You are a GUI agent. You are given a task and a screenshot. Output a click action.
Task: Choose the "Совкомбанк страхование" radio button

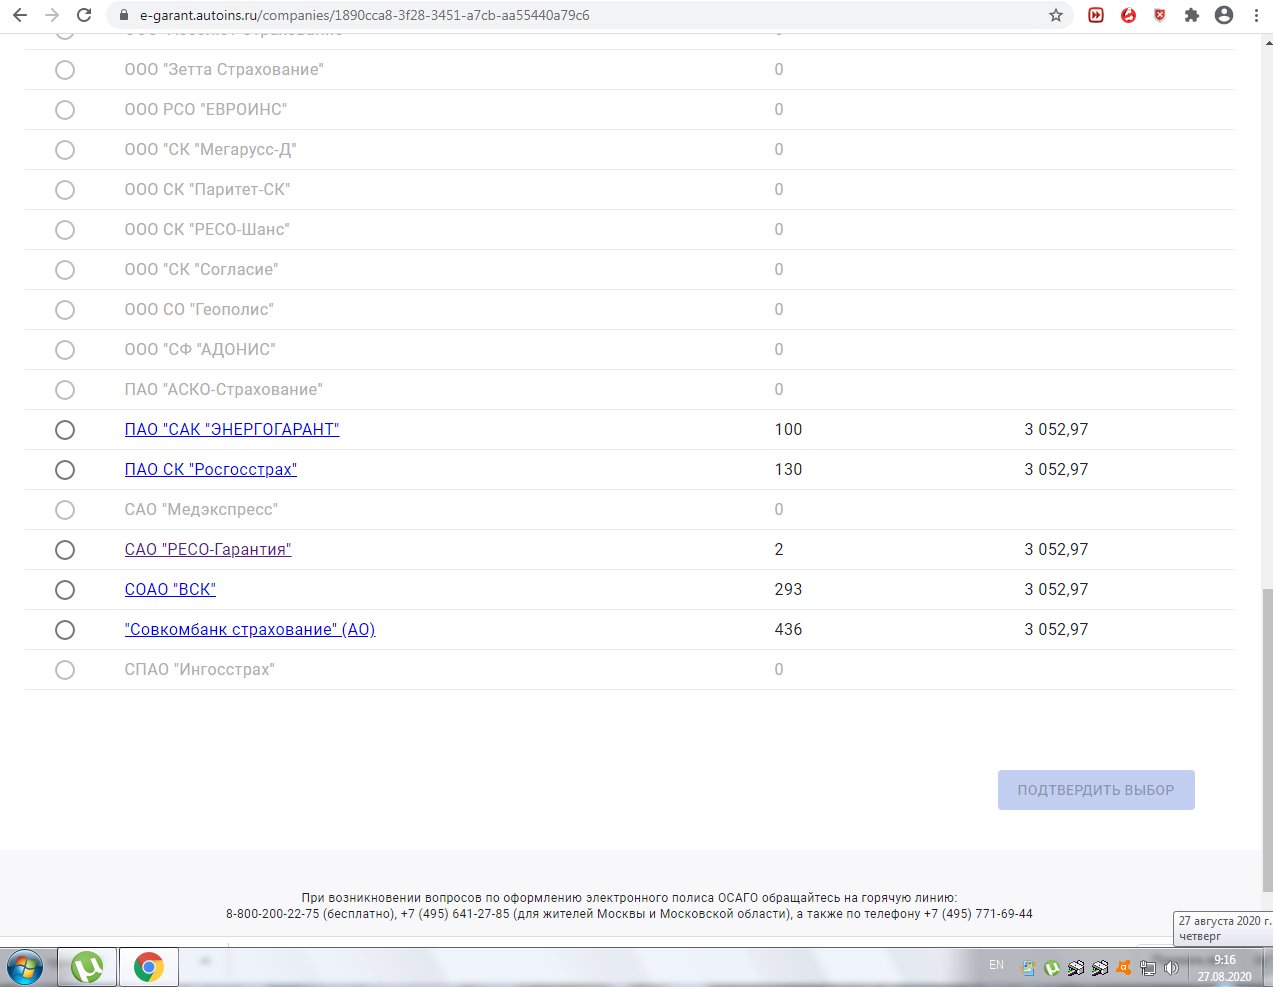pos(65,630)
